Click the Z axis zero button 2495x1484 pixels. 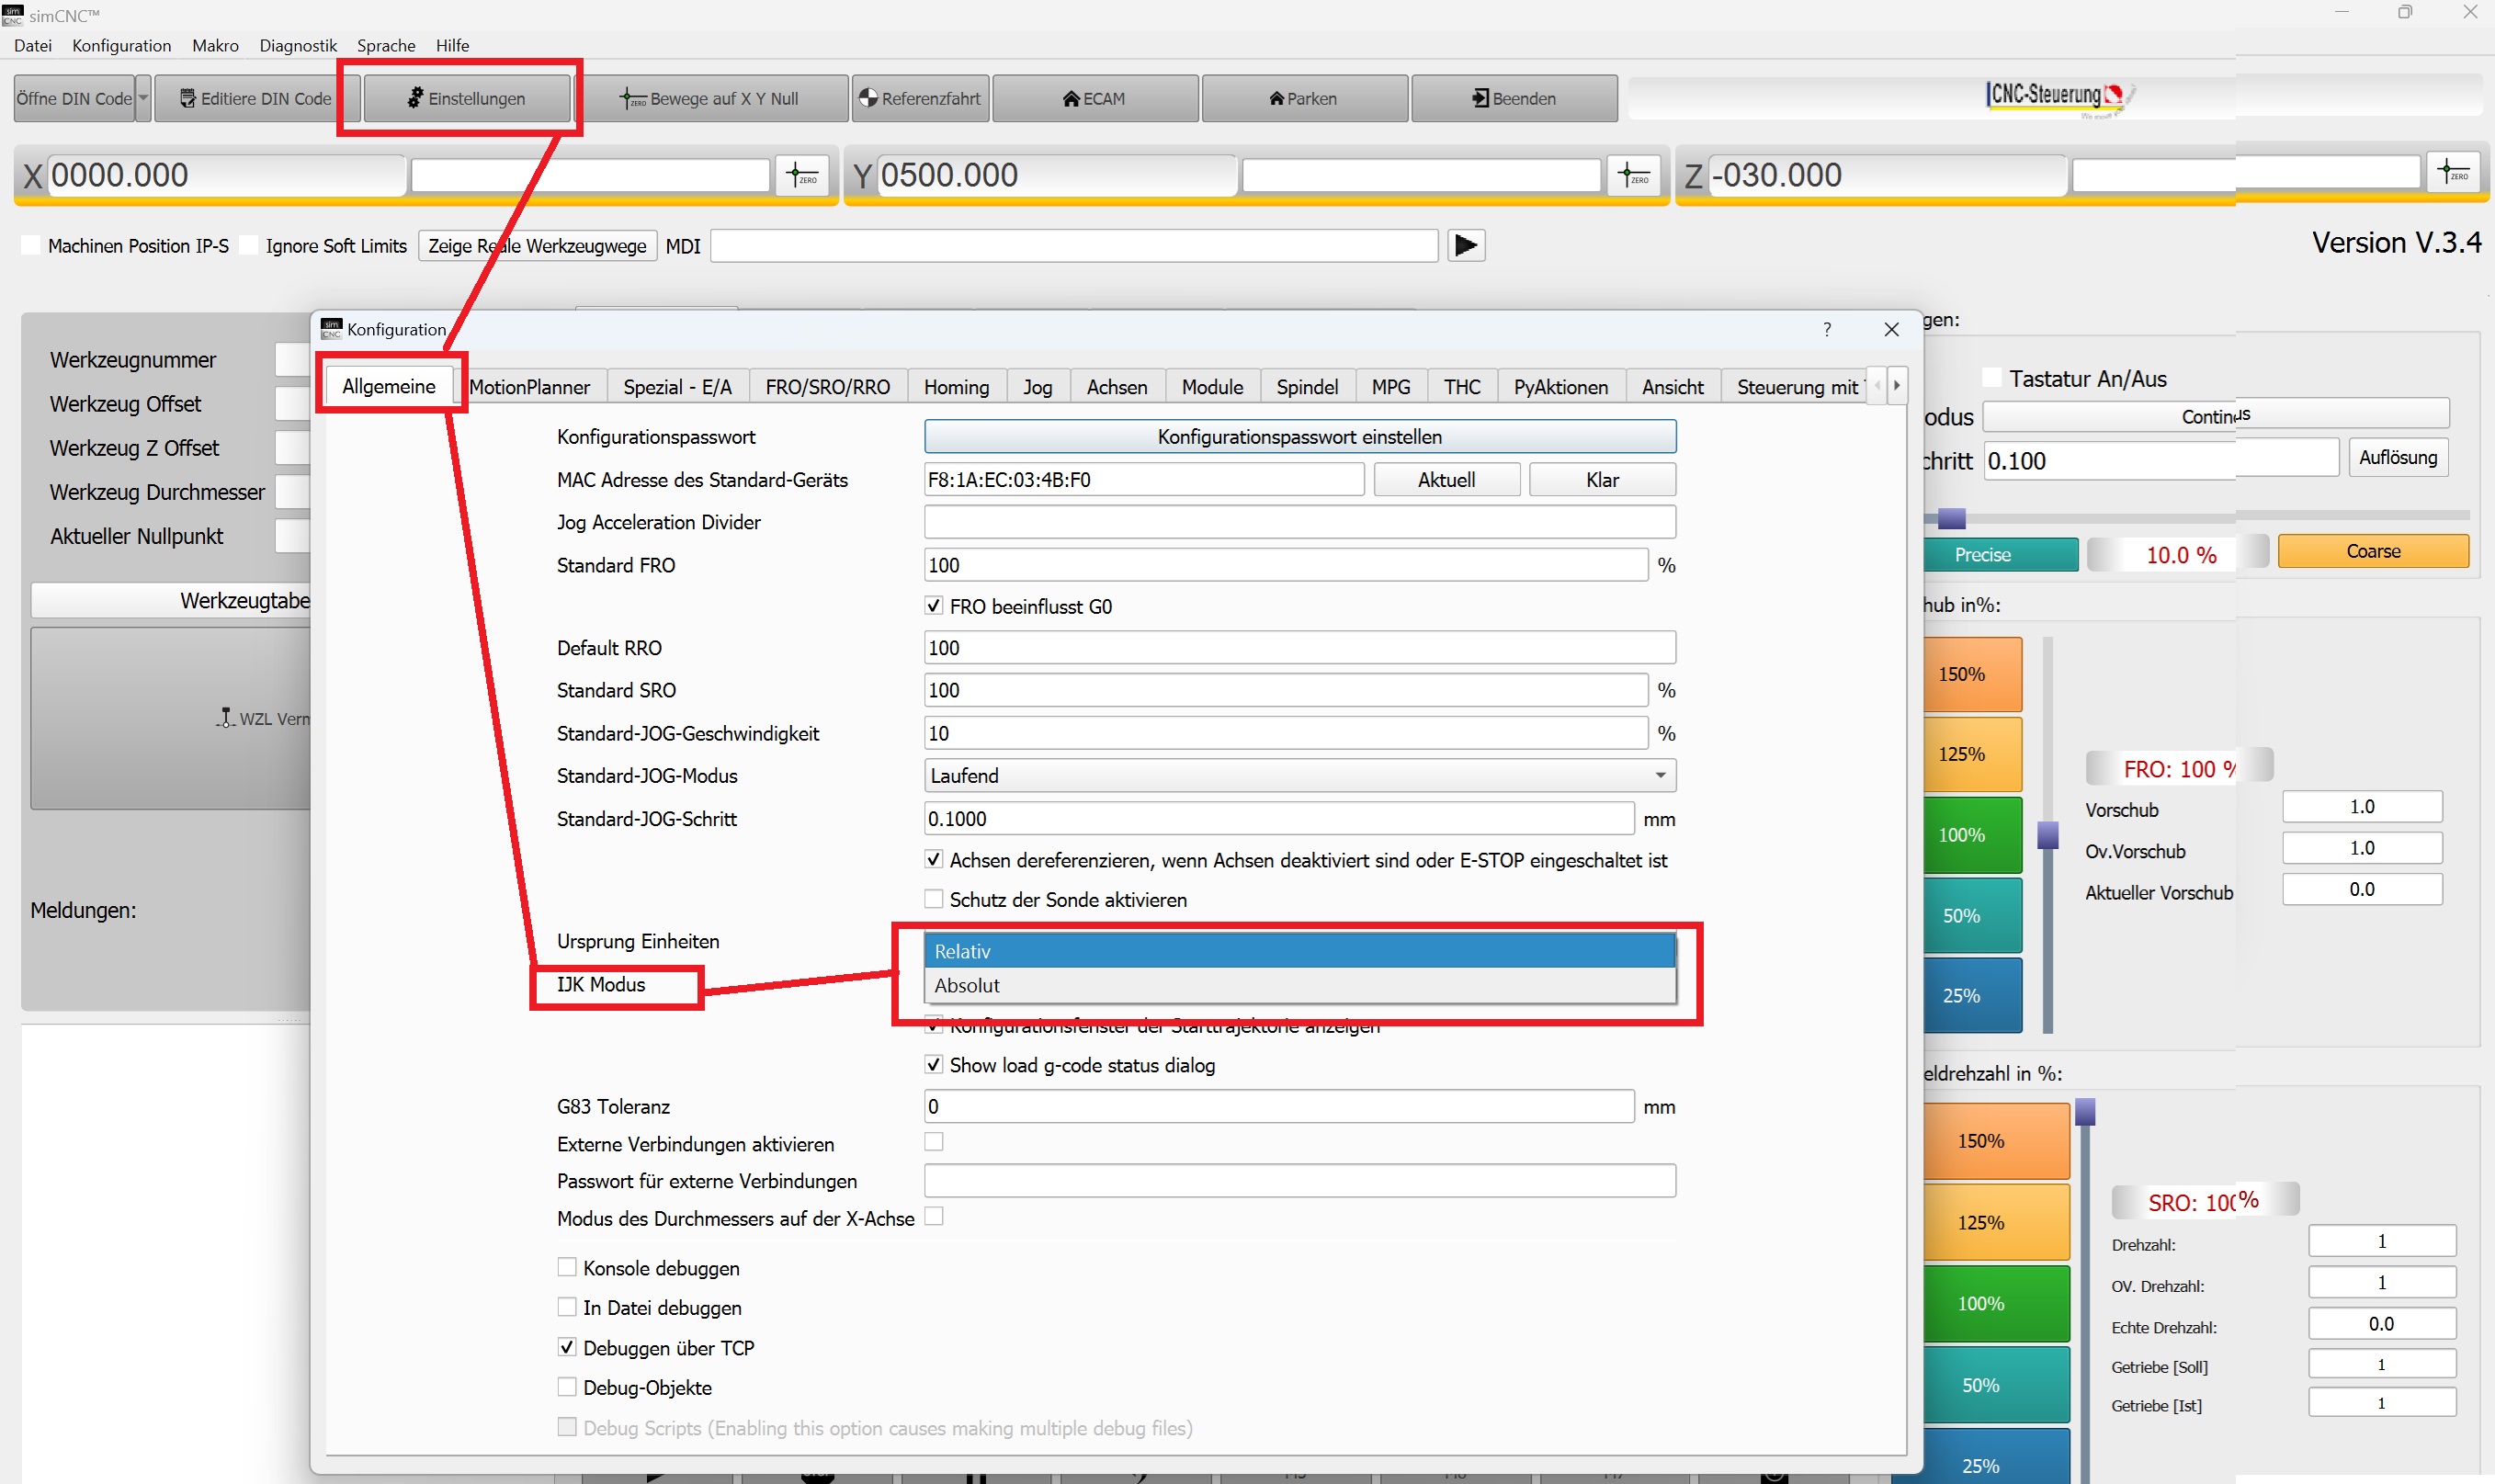[x=2454, y=172]
